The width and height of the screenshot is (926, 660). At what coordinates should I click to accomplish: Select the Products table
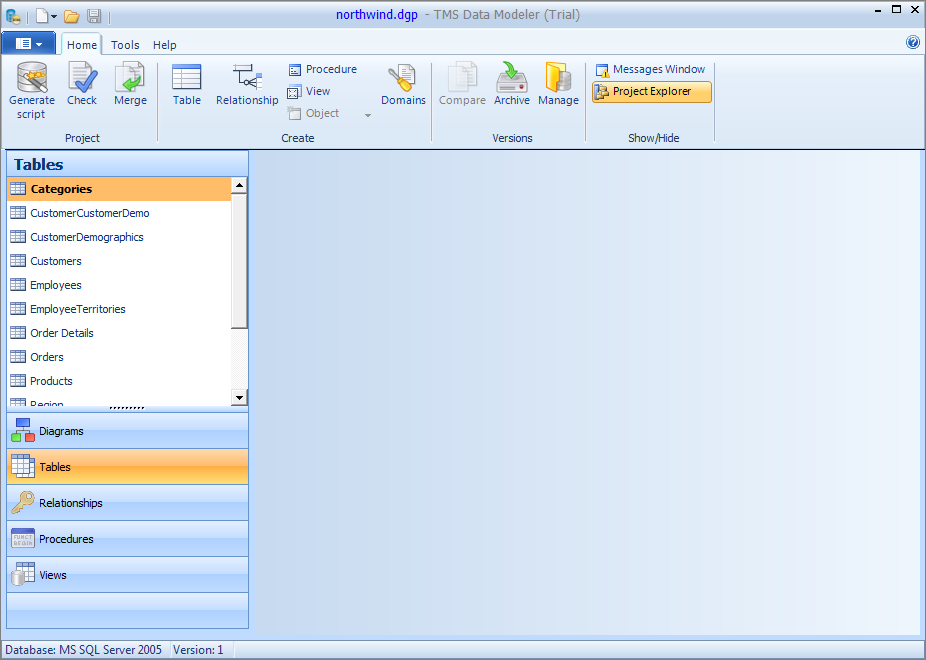(119, 381)
